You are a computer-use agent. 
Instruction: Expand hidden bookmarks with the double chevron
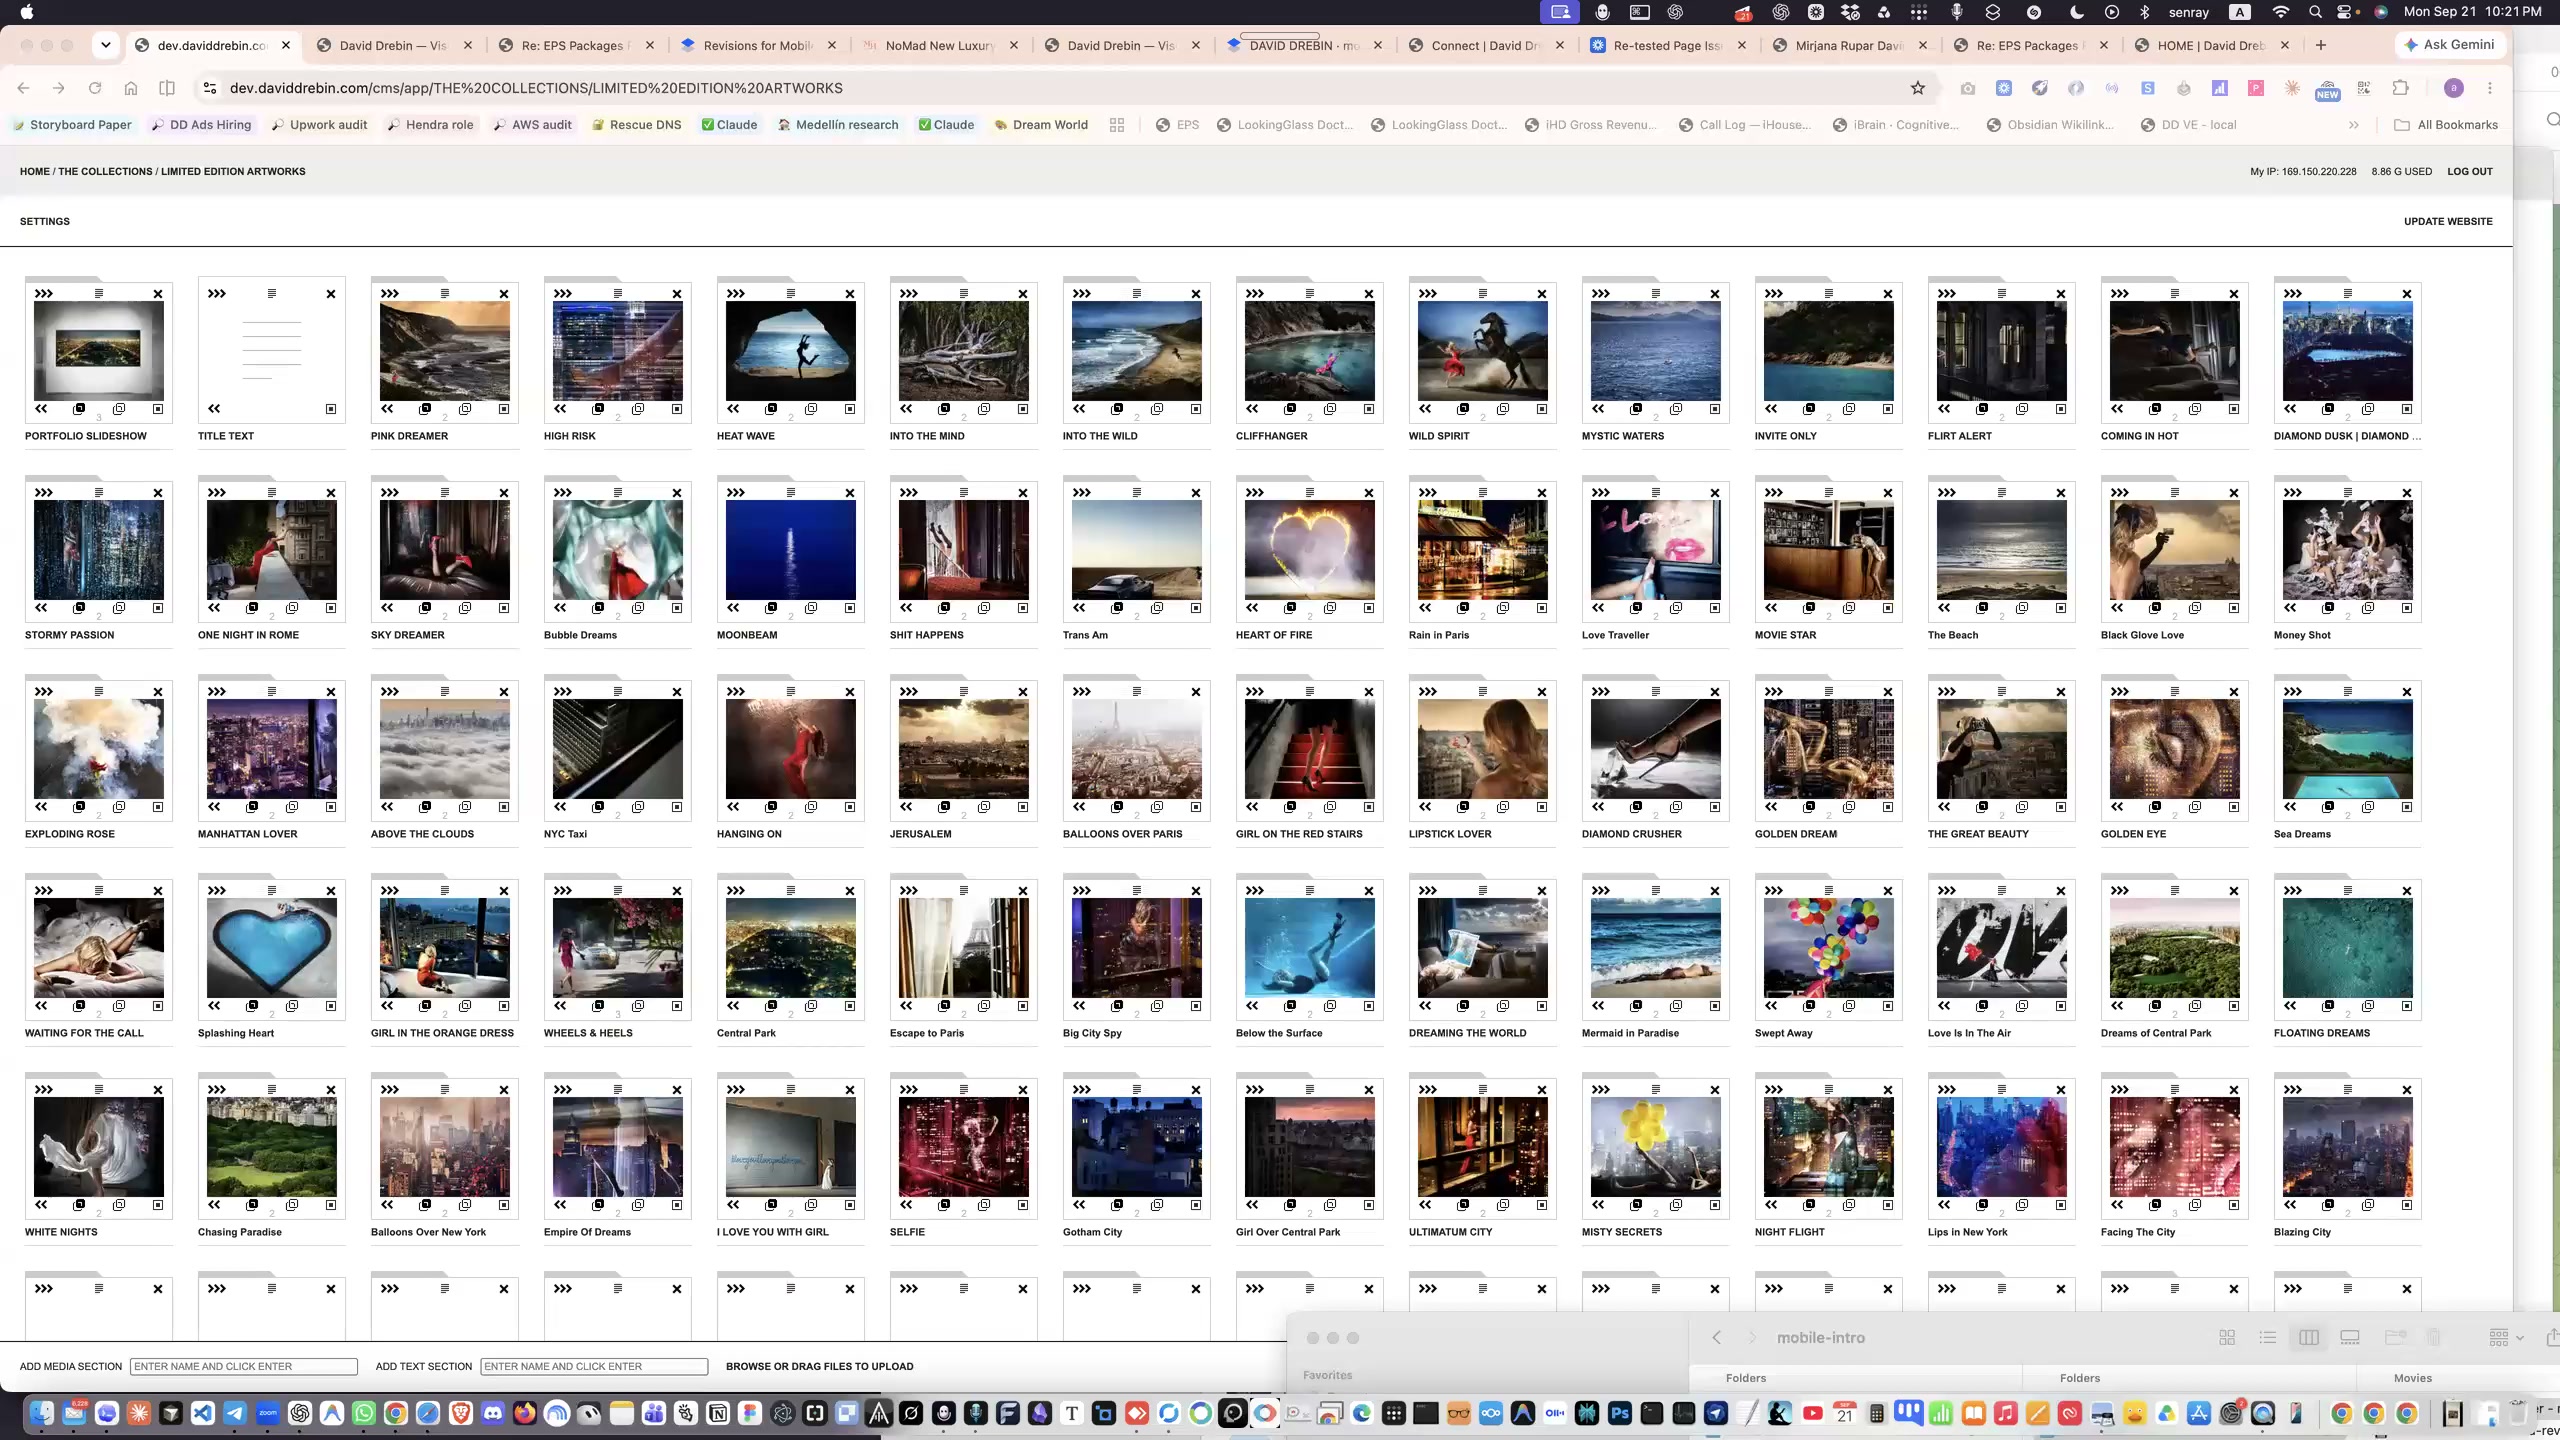coord(2353,125)
